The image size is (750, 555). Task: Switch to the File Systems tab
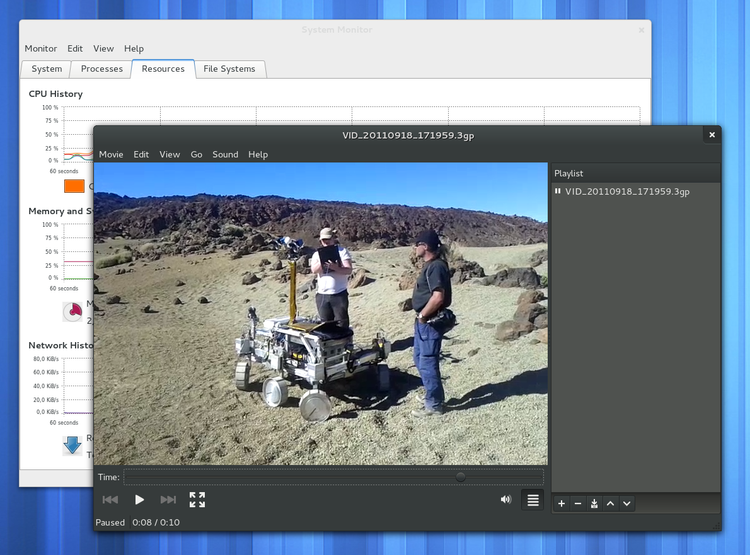(x=229, y=69)
